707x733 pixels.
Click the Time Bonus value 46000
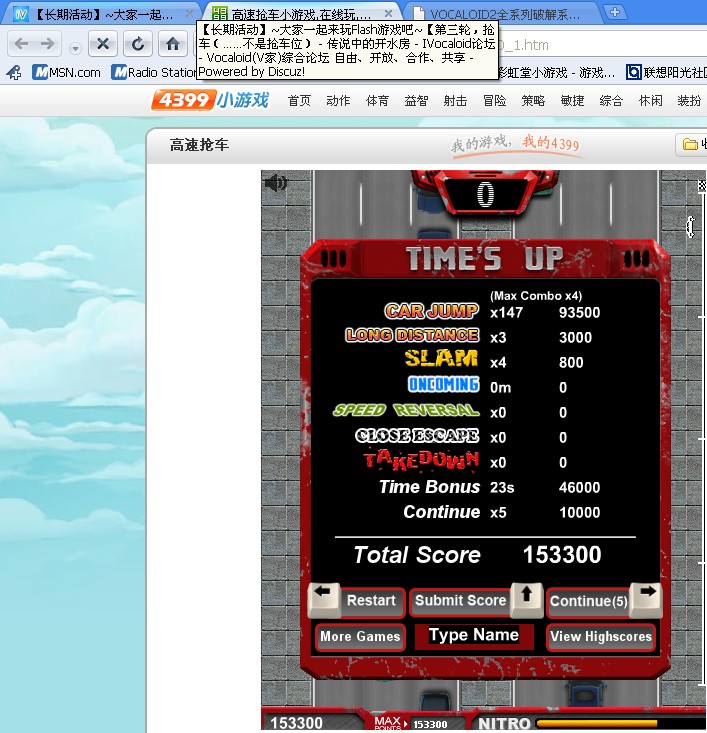pyautogui.click(x=579, y=488)
